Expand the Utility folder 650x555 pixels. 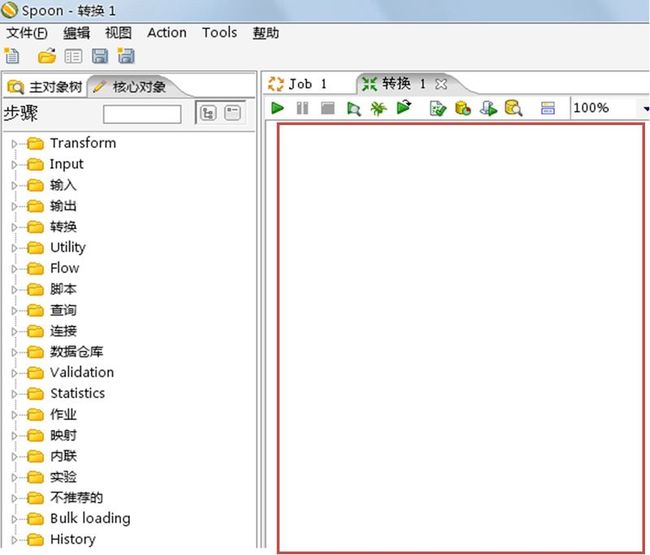click(14, 248)
